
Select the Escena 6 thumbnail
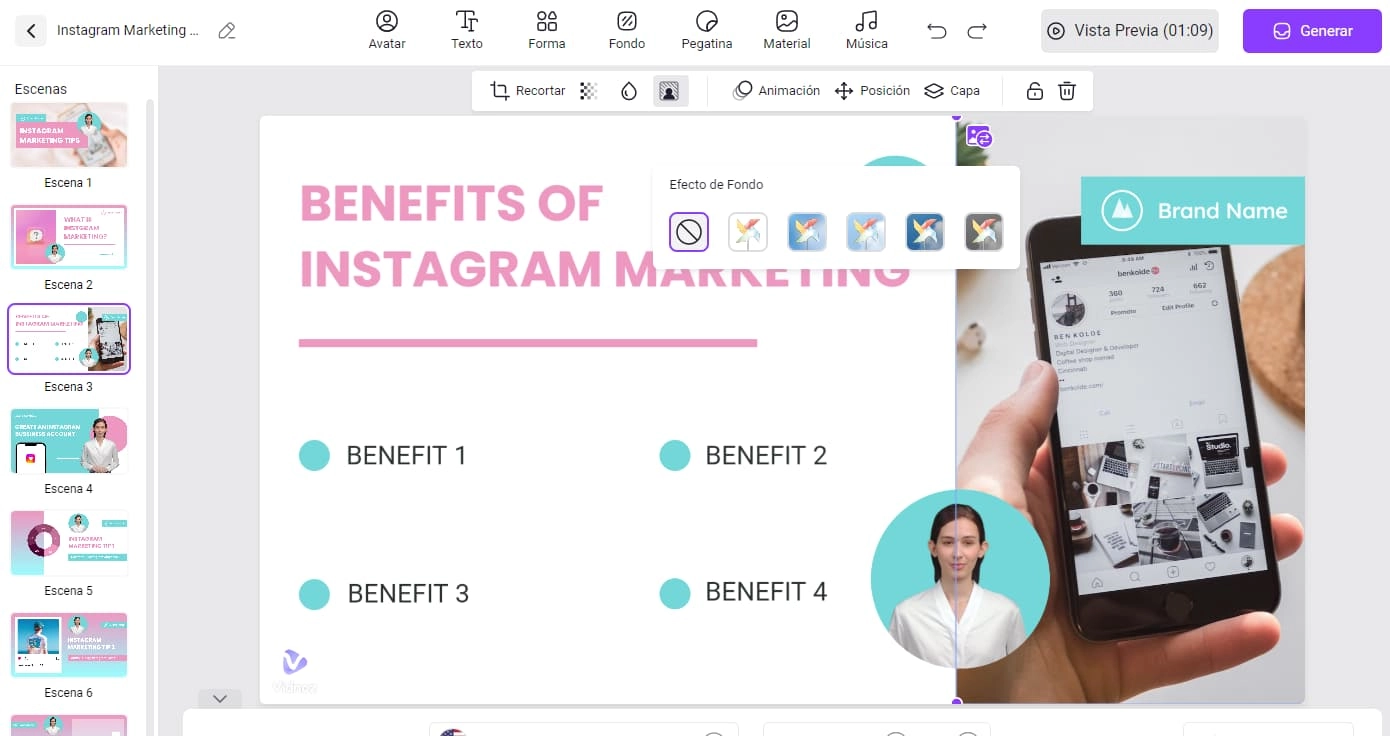69,645
